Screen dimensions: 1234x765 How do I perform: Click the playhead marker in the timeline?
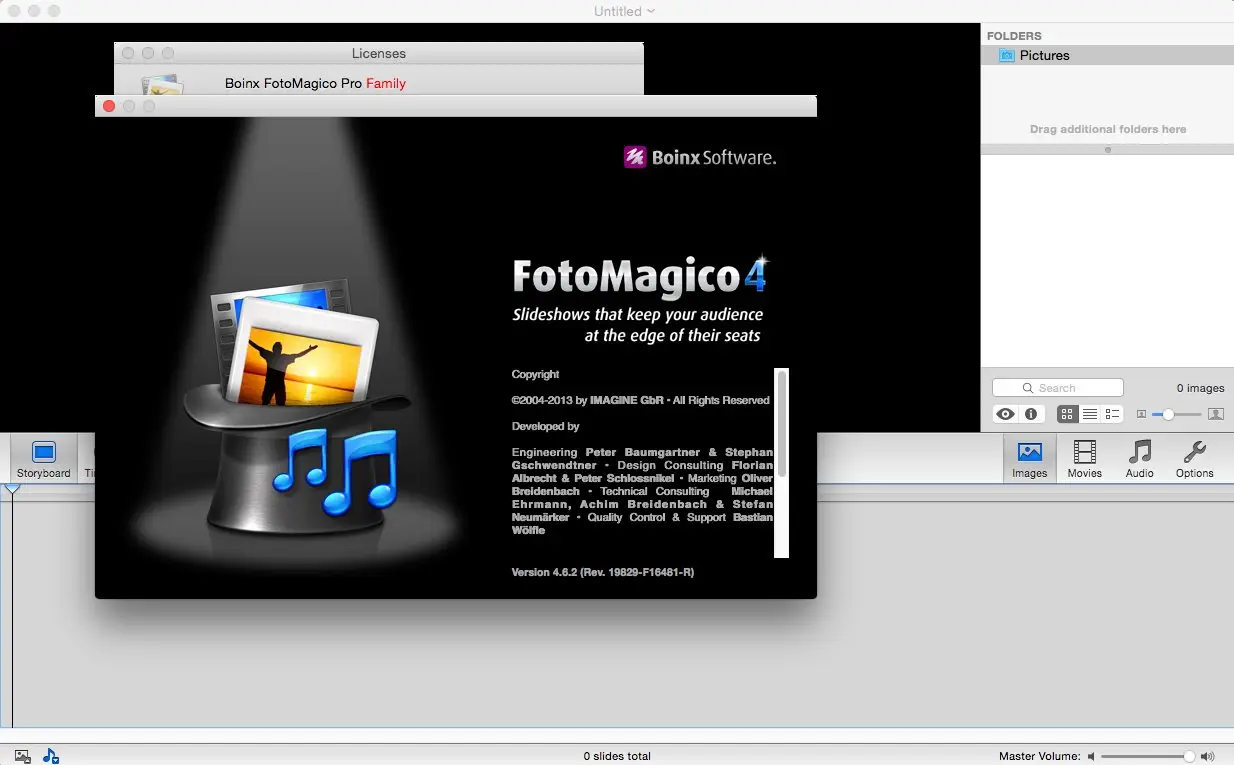(12, 489)
